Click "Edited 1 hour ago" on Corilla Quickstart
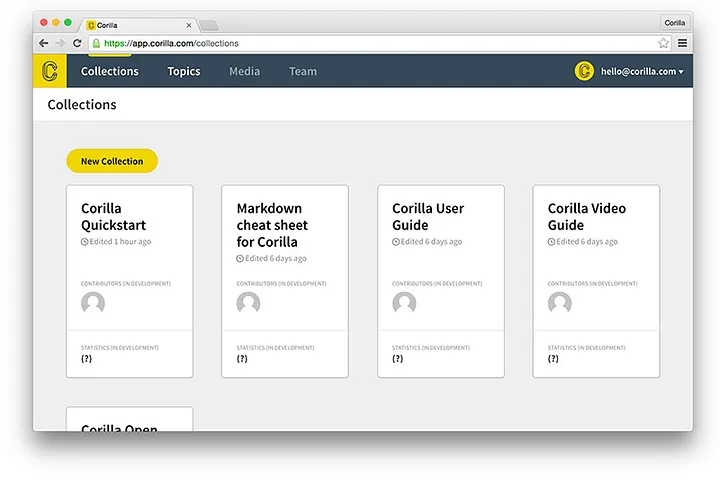Screen dimensions: 720x480 click(x=120, y=242)
